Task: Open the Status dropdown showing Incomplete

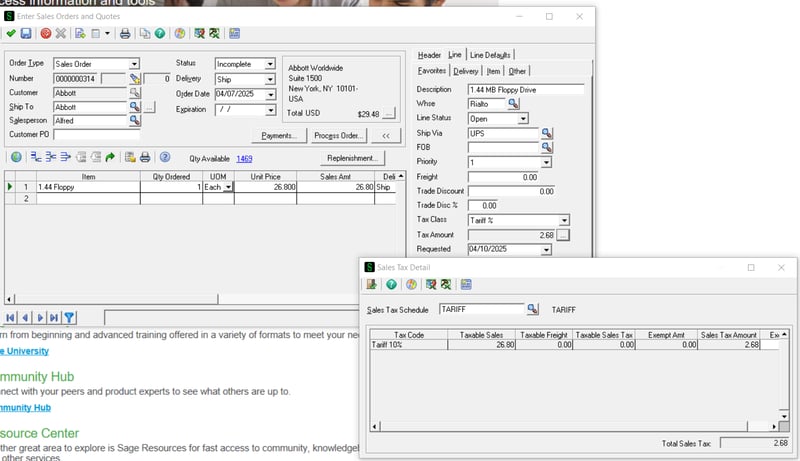Action: pyautogui.click(x=270, y=64)
